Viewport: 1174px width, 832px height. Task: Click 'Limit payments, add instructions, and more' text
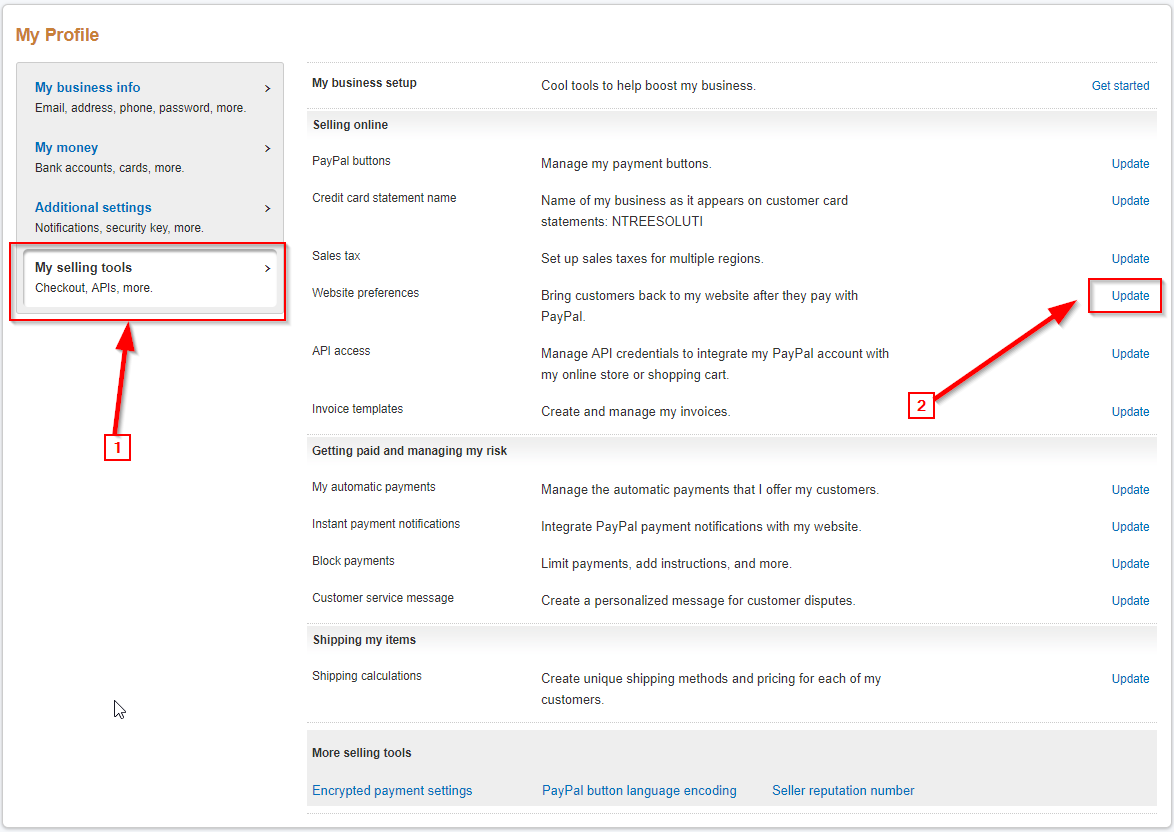tap(666, 564)
